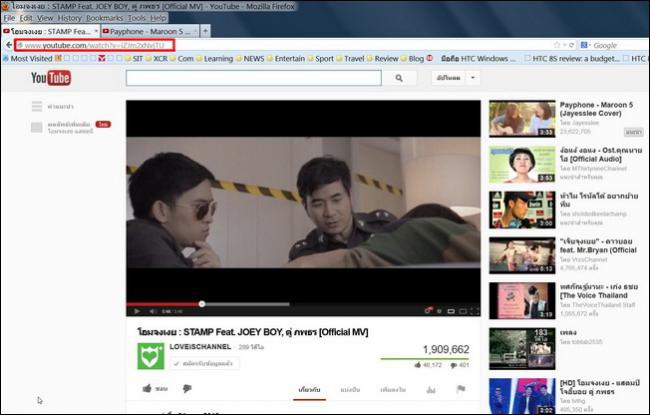Mute video with the speaker icon
The height and width of the screenshot is (415, 650).
pyautogui.click(x=153, y=311)
